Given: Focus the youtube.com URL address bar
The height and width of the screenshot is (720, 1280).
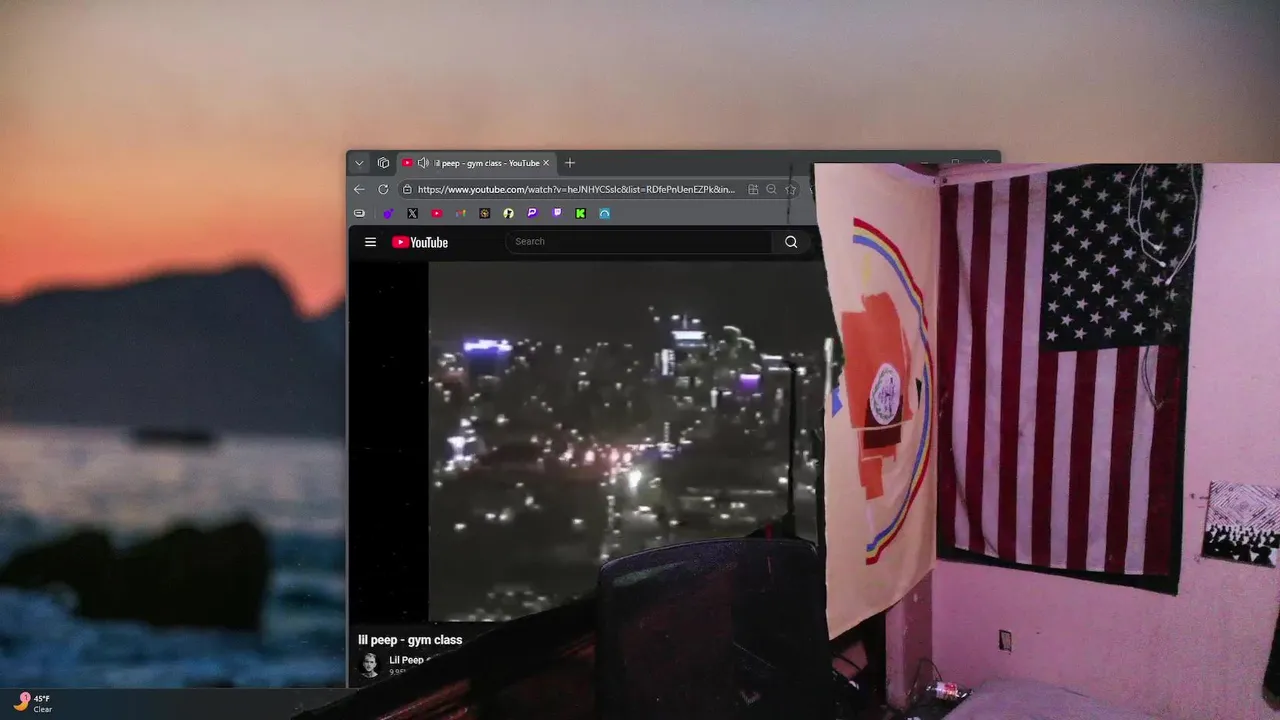Looking at the screenshot, I should [576, 189].
